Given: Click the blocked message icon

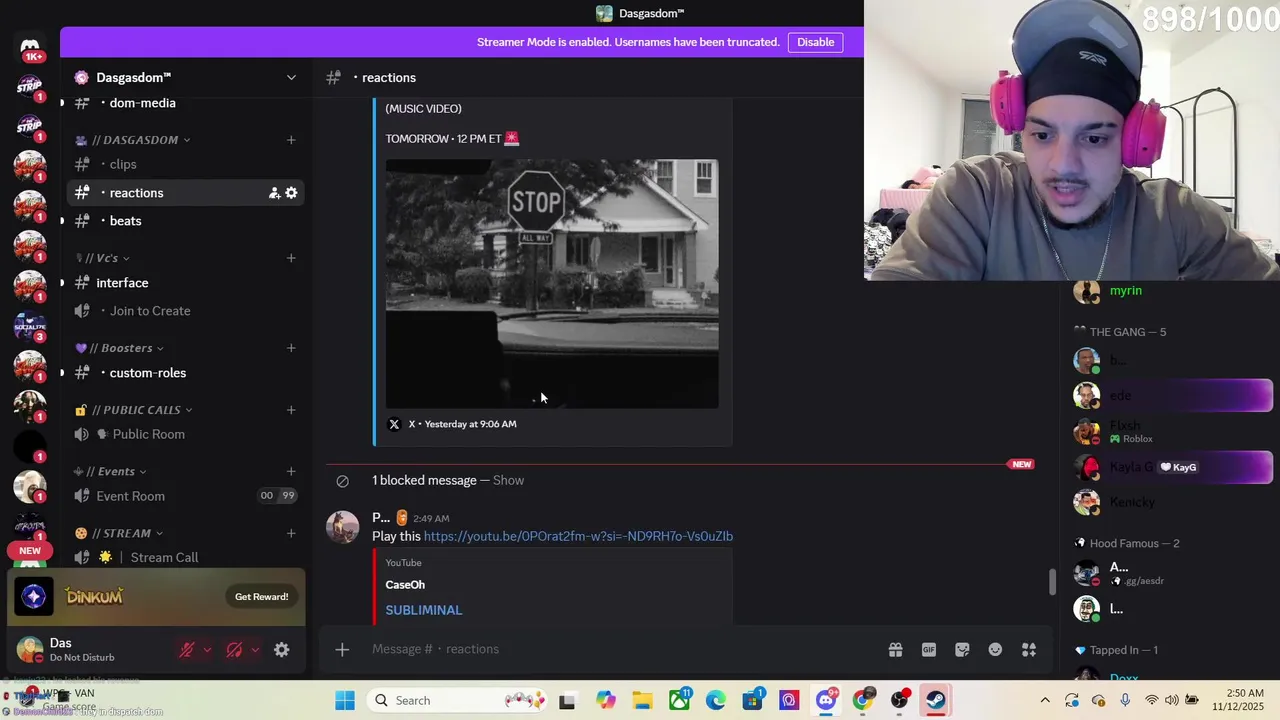Looking at the screenshot, I should [x=342, y=481].
